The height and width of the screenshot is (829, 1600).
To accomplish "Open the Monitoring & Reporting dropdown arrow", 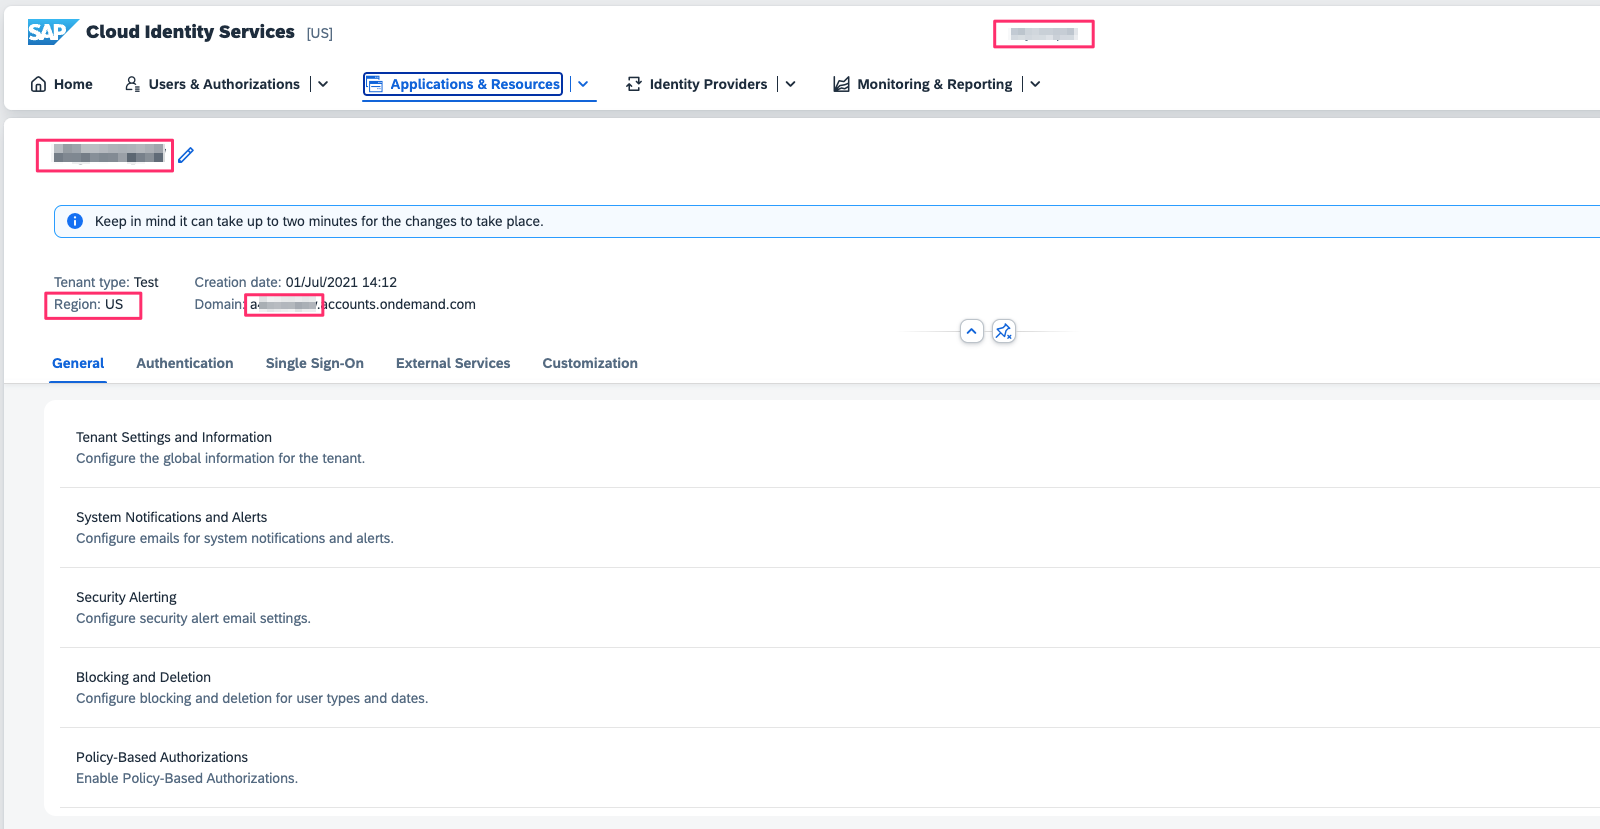I will click(1035, 84).
